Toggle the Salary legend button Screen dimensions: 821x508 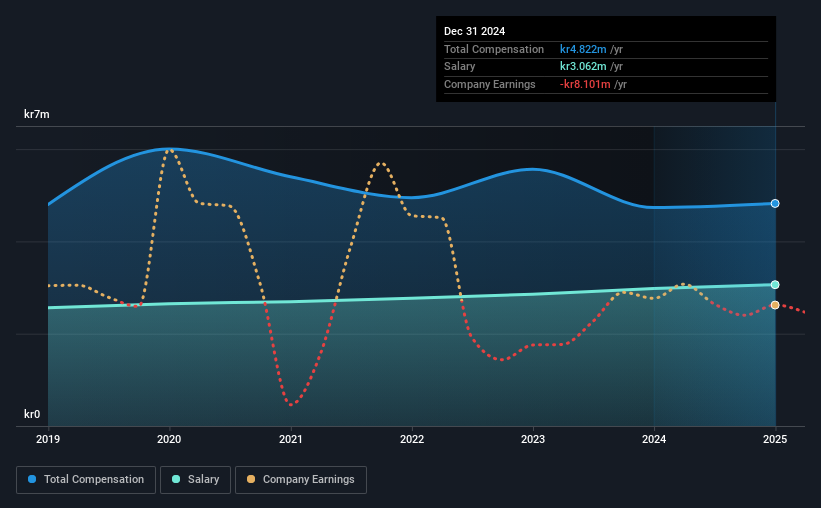pyautogui.click(x=195, y=480)
